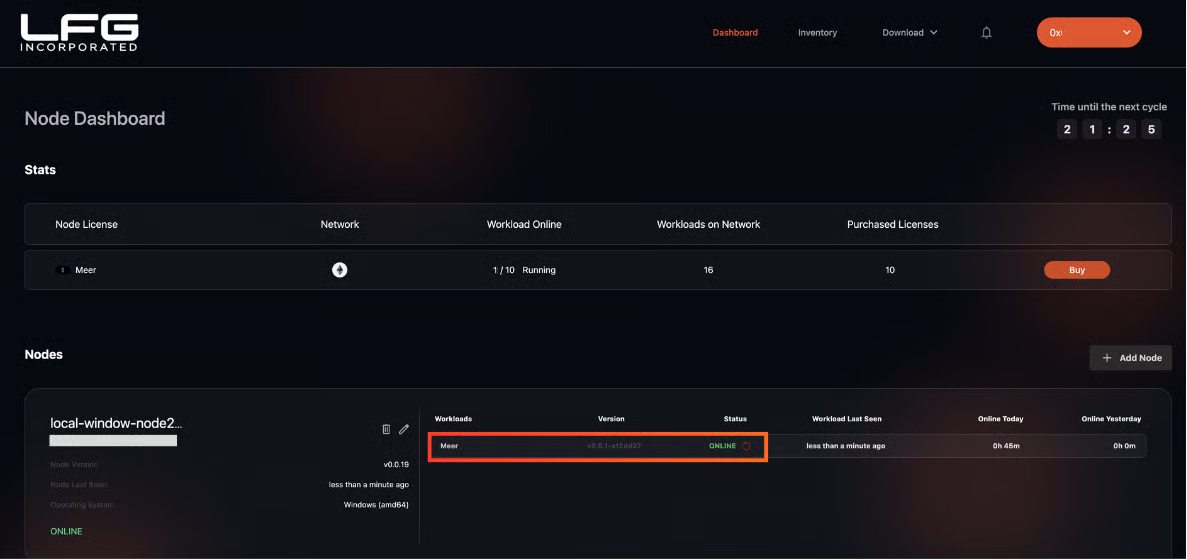
Task: Click the pencil icon to rename node
Action: [x=404, y=429]
